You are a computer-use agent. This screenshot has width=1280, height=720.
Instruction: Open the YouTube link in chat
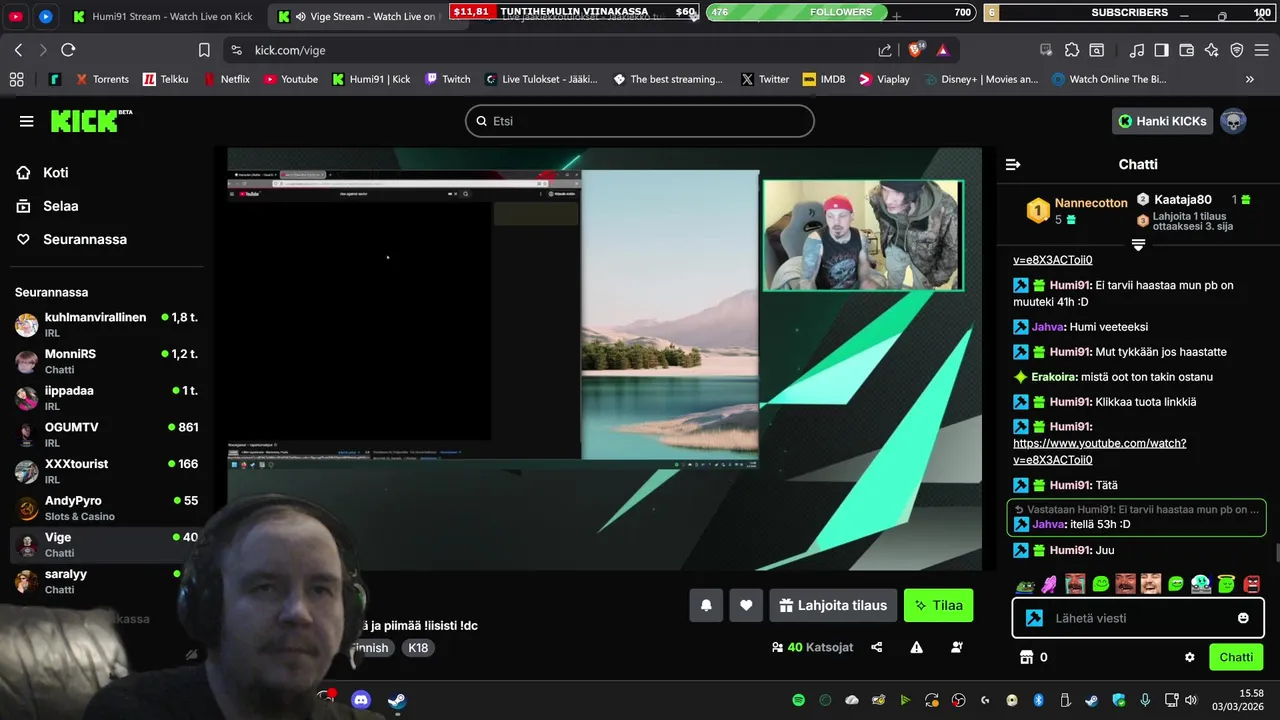pos(1099,451)
